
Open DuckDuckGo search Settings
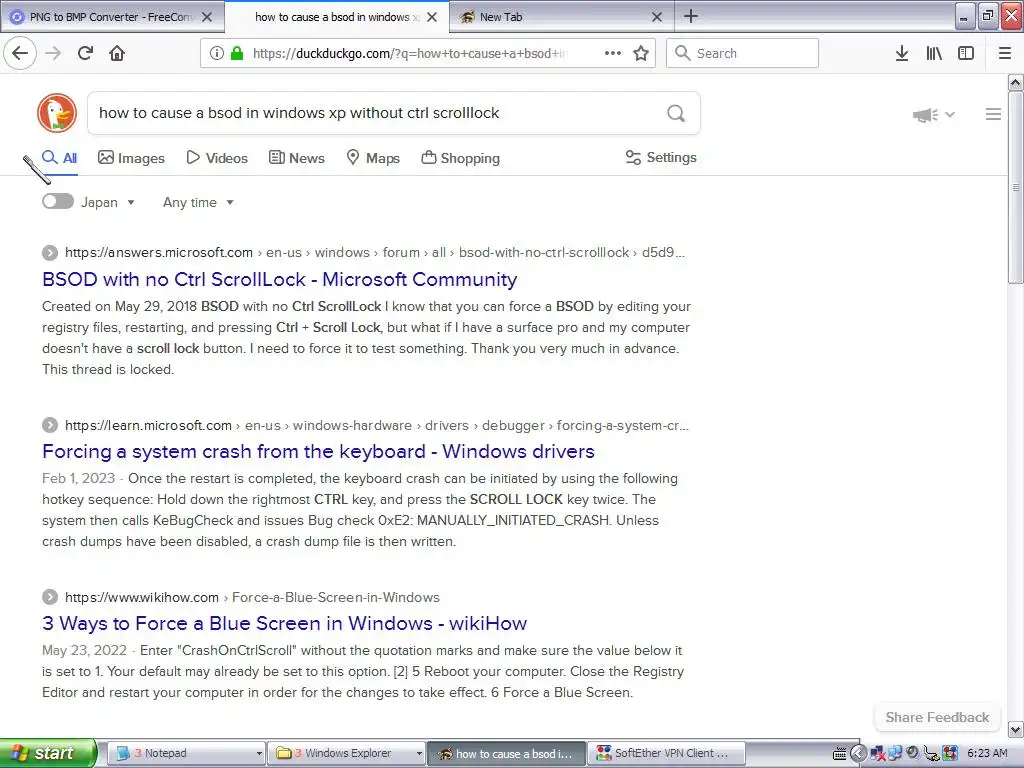tap(661, 157)
